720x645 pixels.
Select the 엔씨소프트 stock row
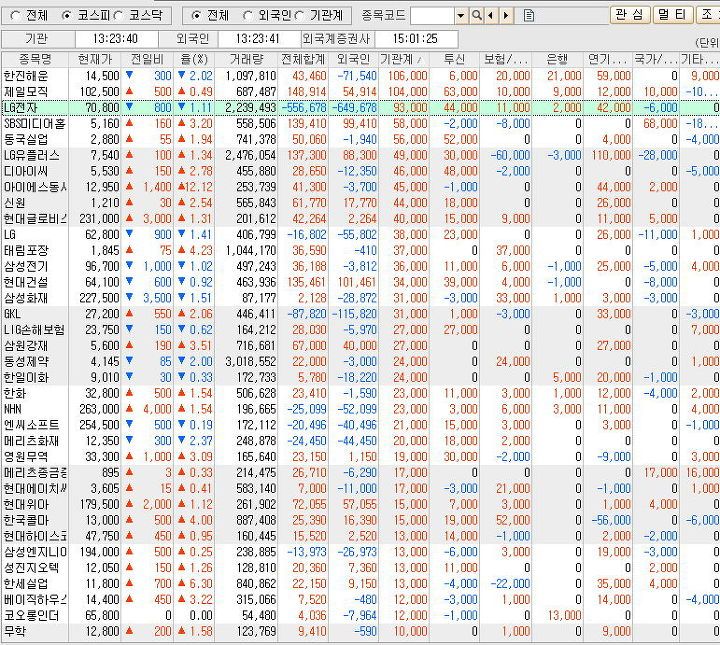click(360, 425)
